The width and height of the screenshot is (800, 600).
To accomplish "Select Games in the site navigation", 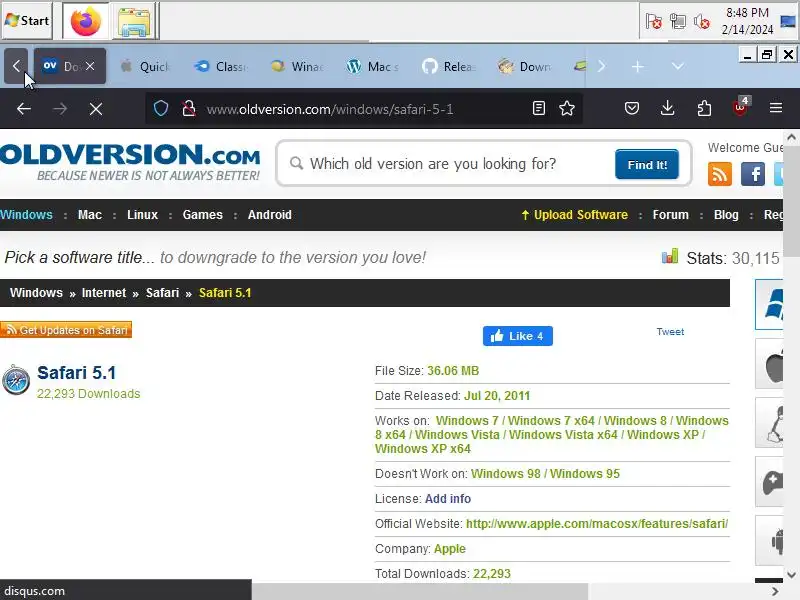I will pos(203,215).
